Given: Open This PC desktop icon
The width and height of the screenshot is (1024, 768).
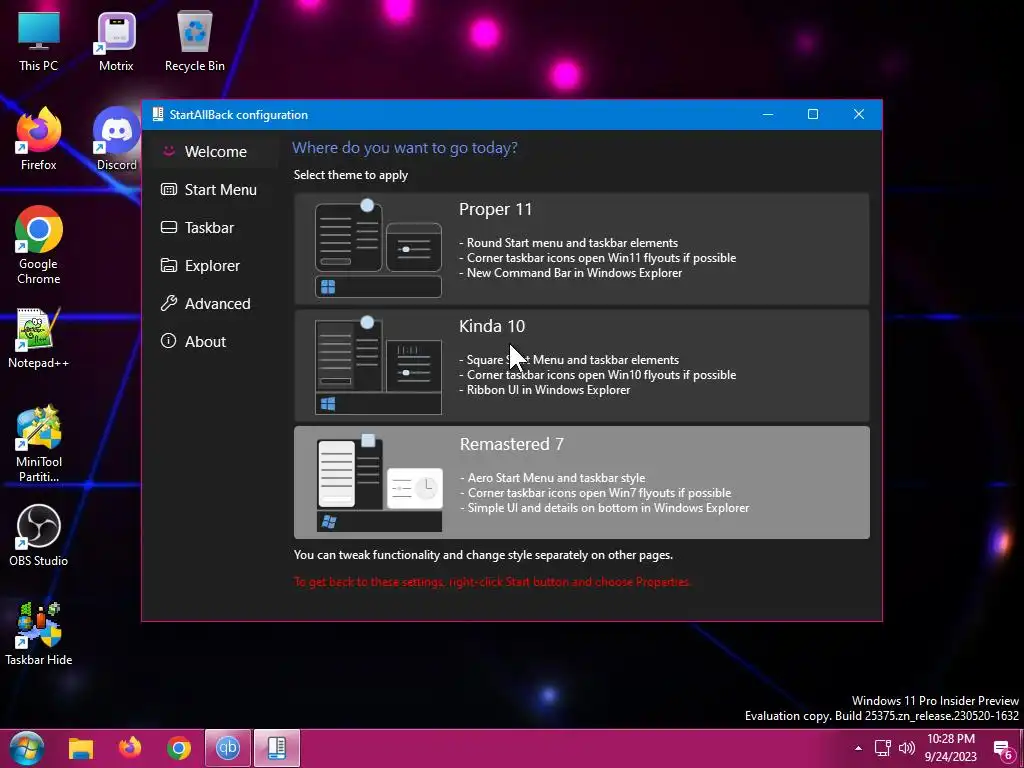Looking at the screenshot, I should [x=39, y=41].
